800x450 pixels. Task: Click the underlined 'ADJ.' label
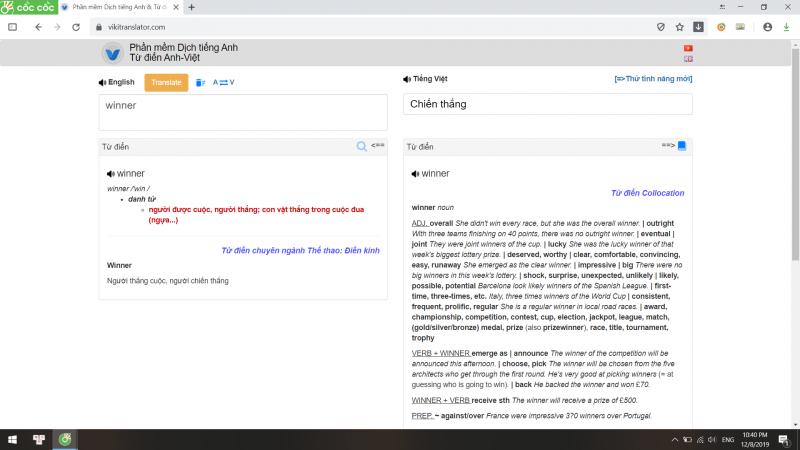coord(419,223)
